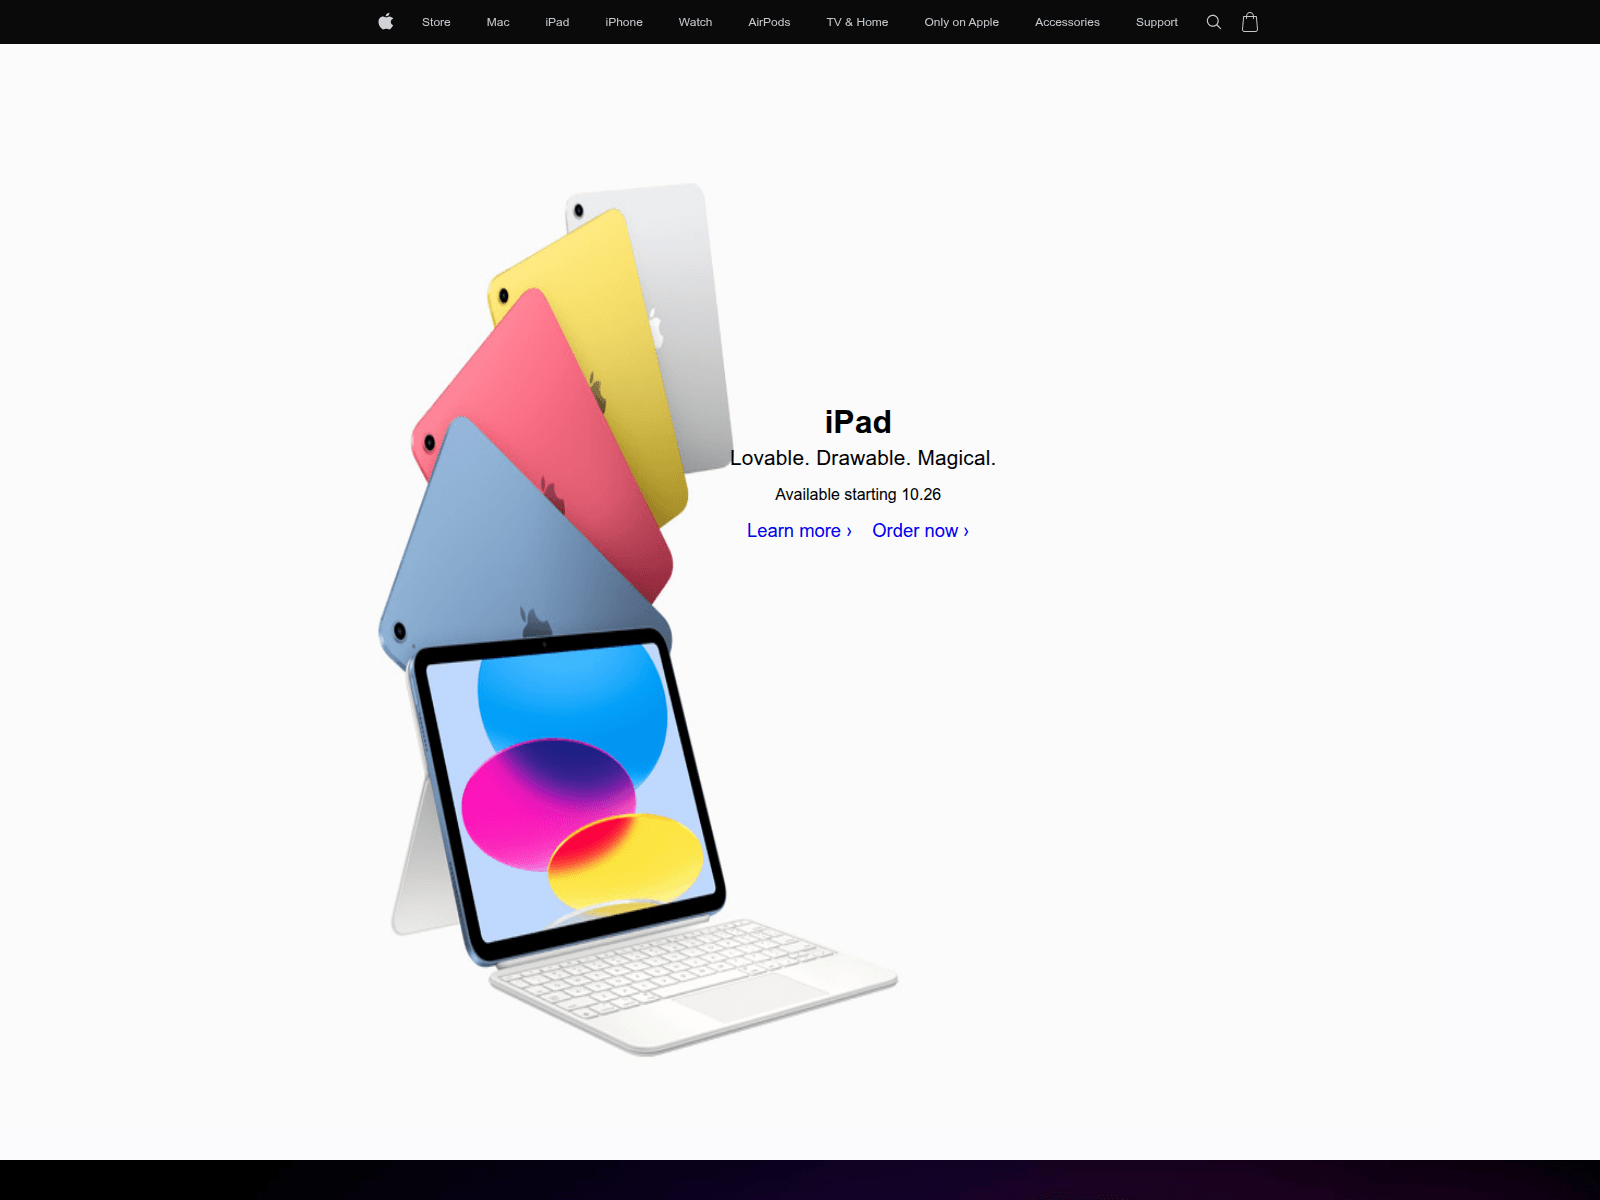Visit the TV & Home section
This screenshot has width=1600, height=1200.
coord(857,22)
